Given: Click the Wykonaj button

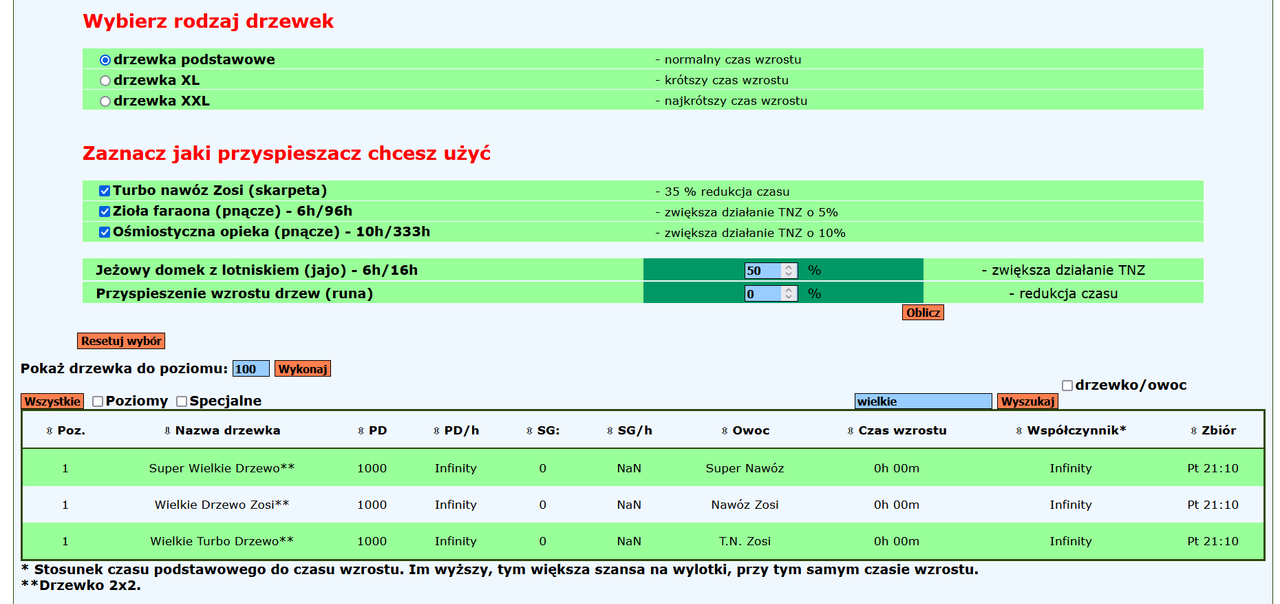Looking at the screenshot, I should [303, 369].
